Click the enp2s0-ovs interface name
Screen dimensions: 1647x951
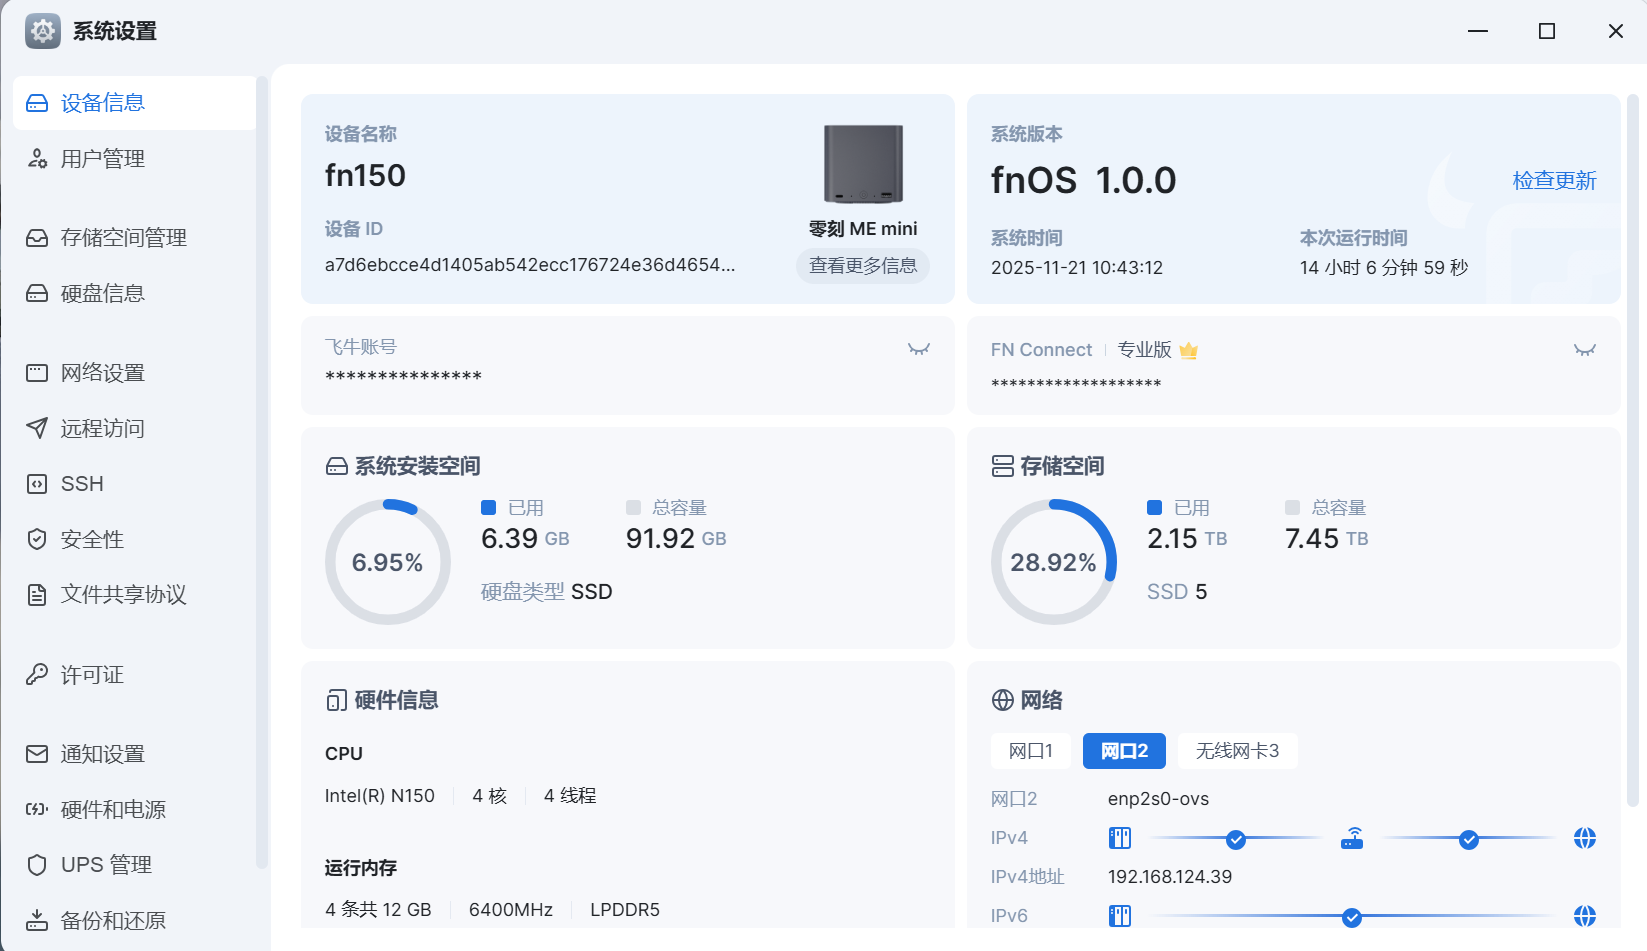coord(1158,799)
